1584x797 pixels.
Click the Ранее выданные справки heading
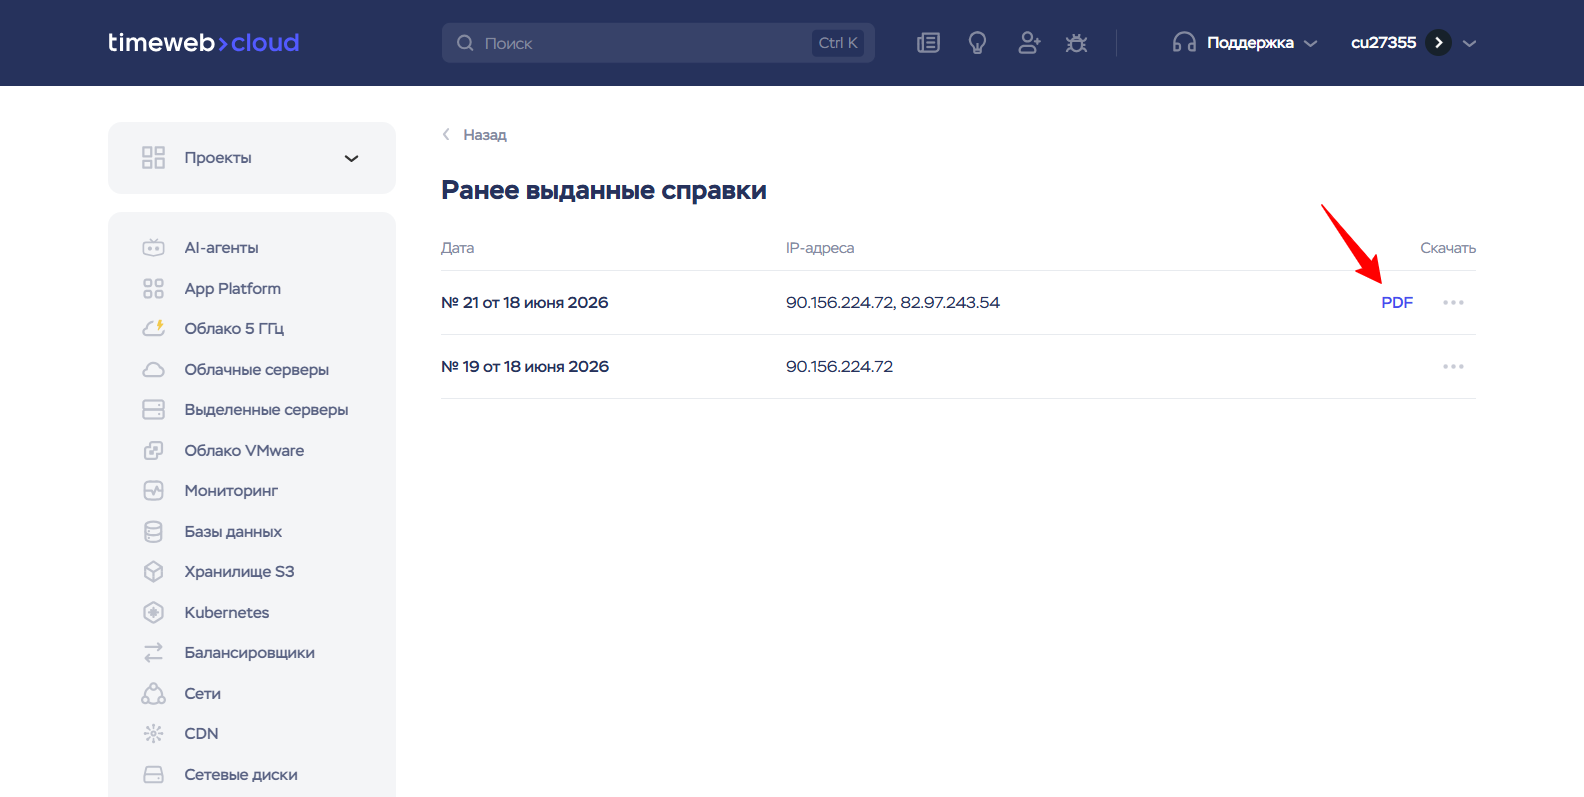point(603,190)
